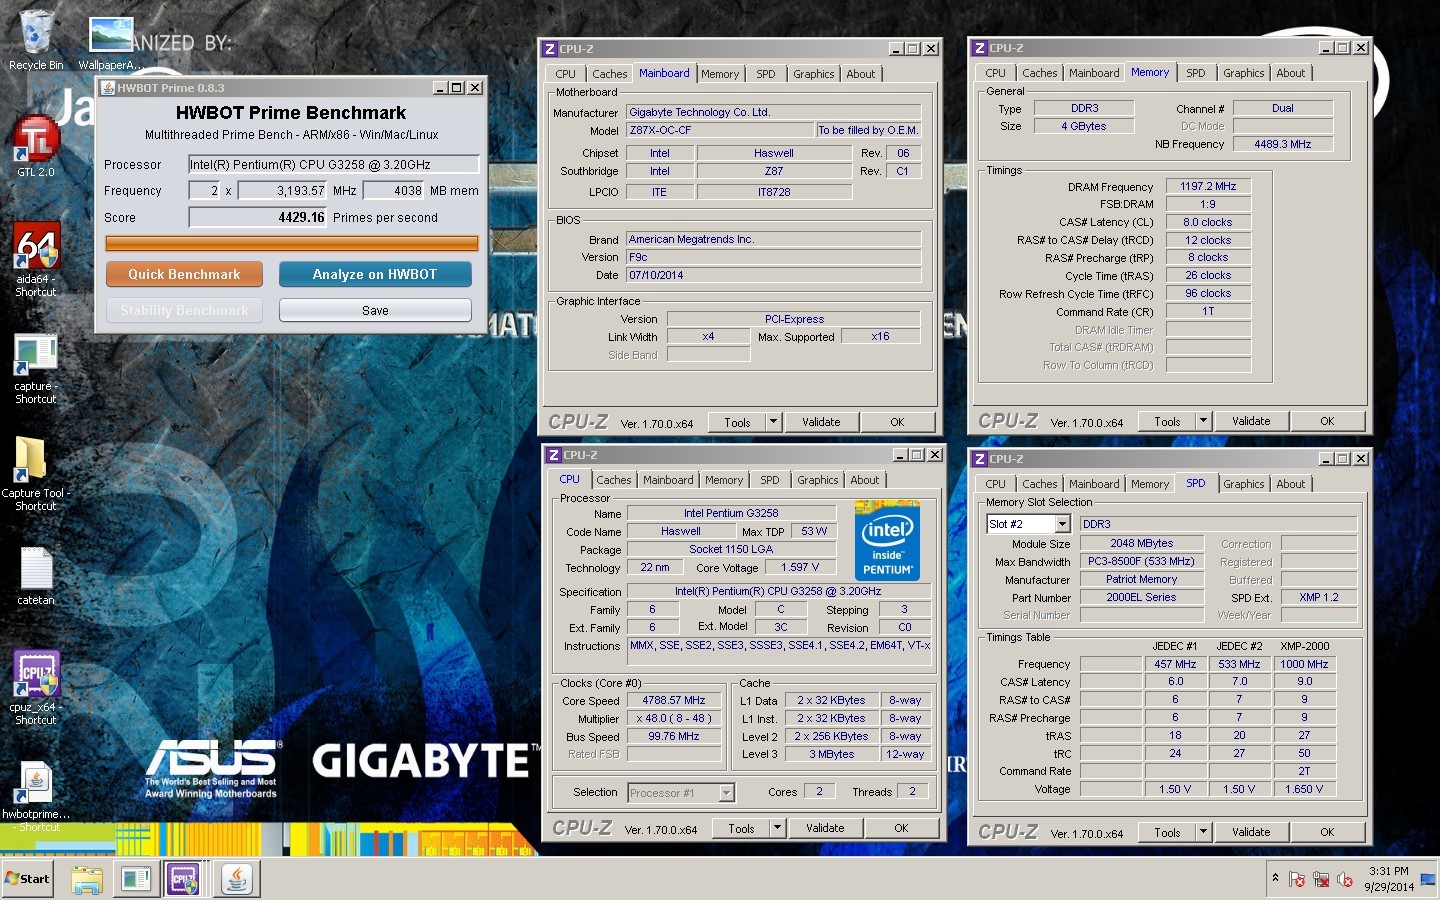1440x900 pixels.
Task: Expand the Slot #2 memory slot dropdown
Action: pyautogui.click(x=1062, y=524)
